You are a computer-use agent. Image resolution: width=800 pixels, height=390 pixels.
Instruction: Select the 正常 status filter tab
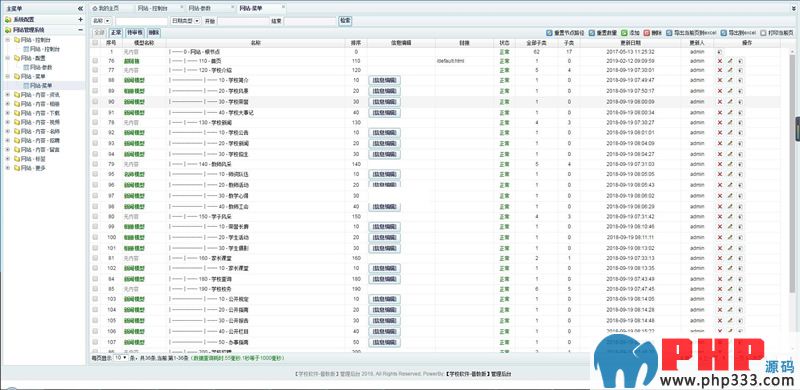116,32
